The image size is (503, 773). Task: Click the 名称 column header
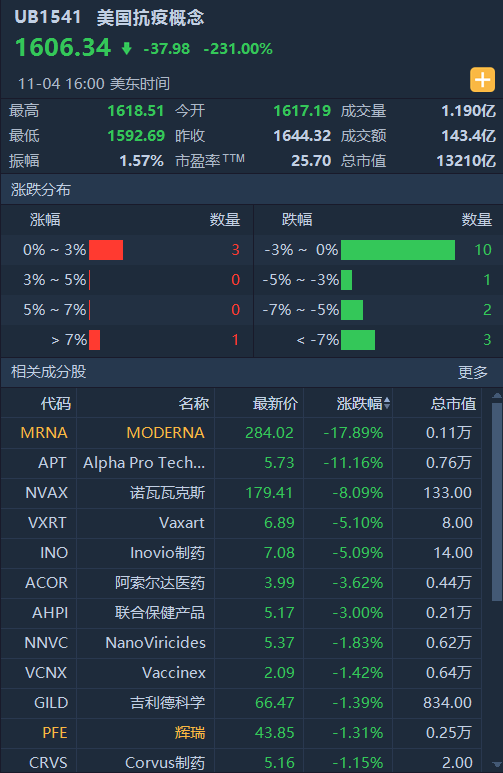pos(194,404)
